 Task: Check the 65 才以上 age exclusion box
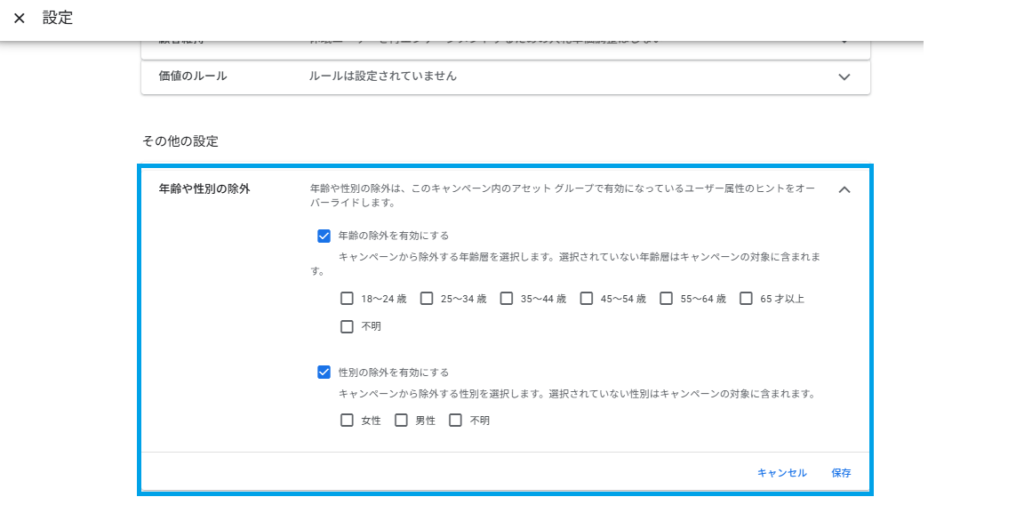[746, 298]
